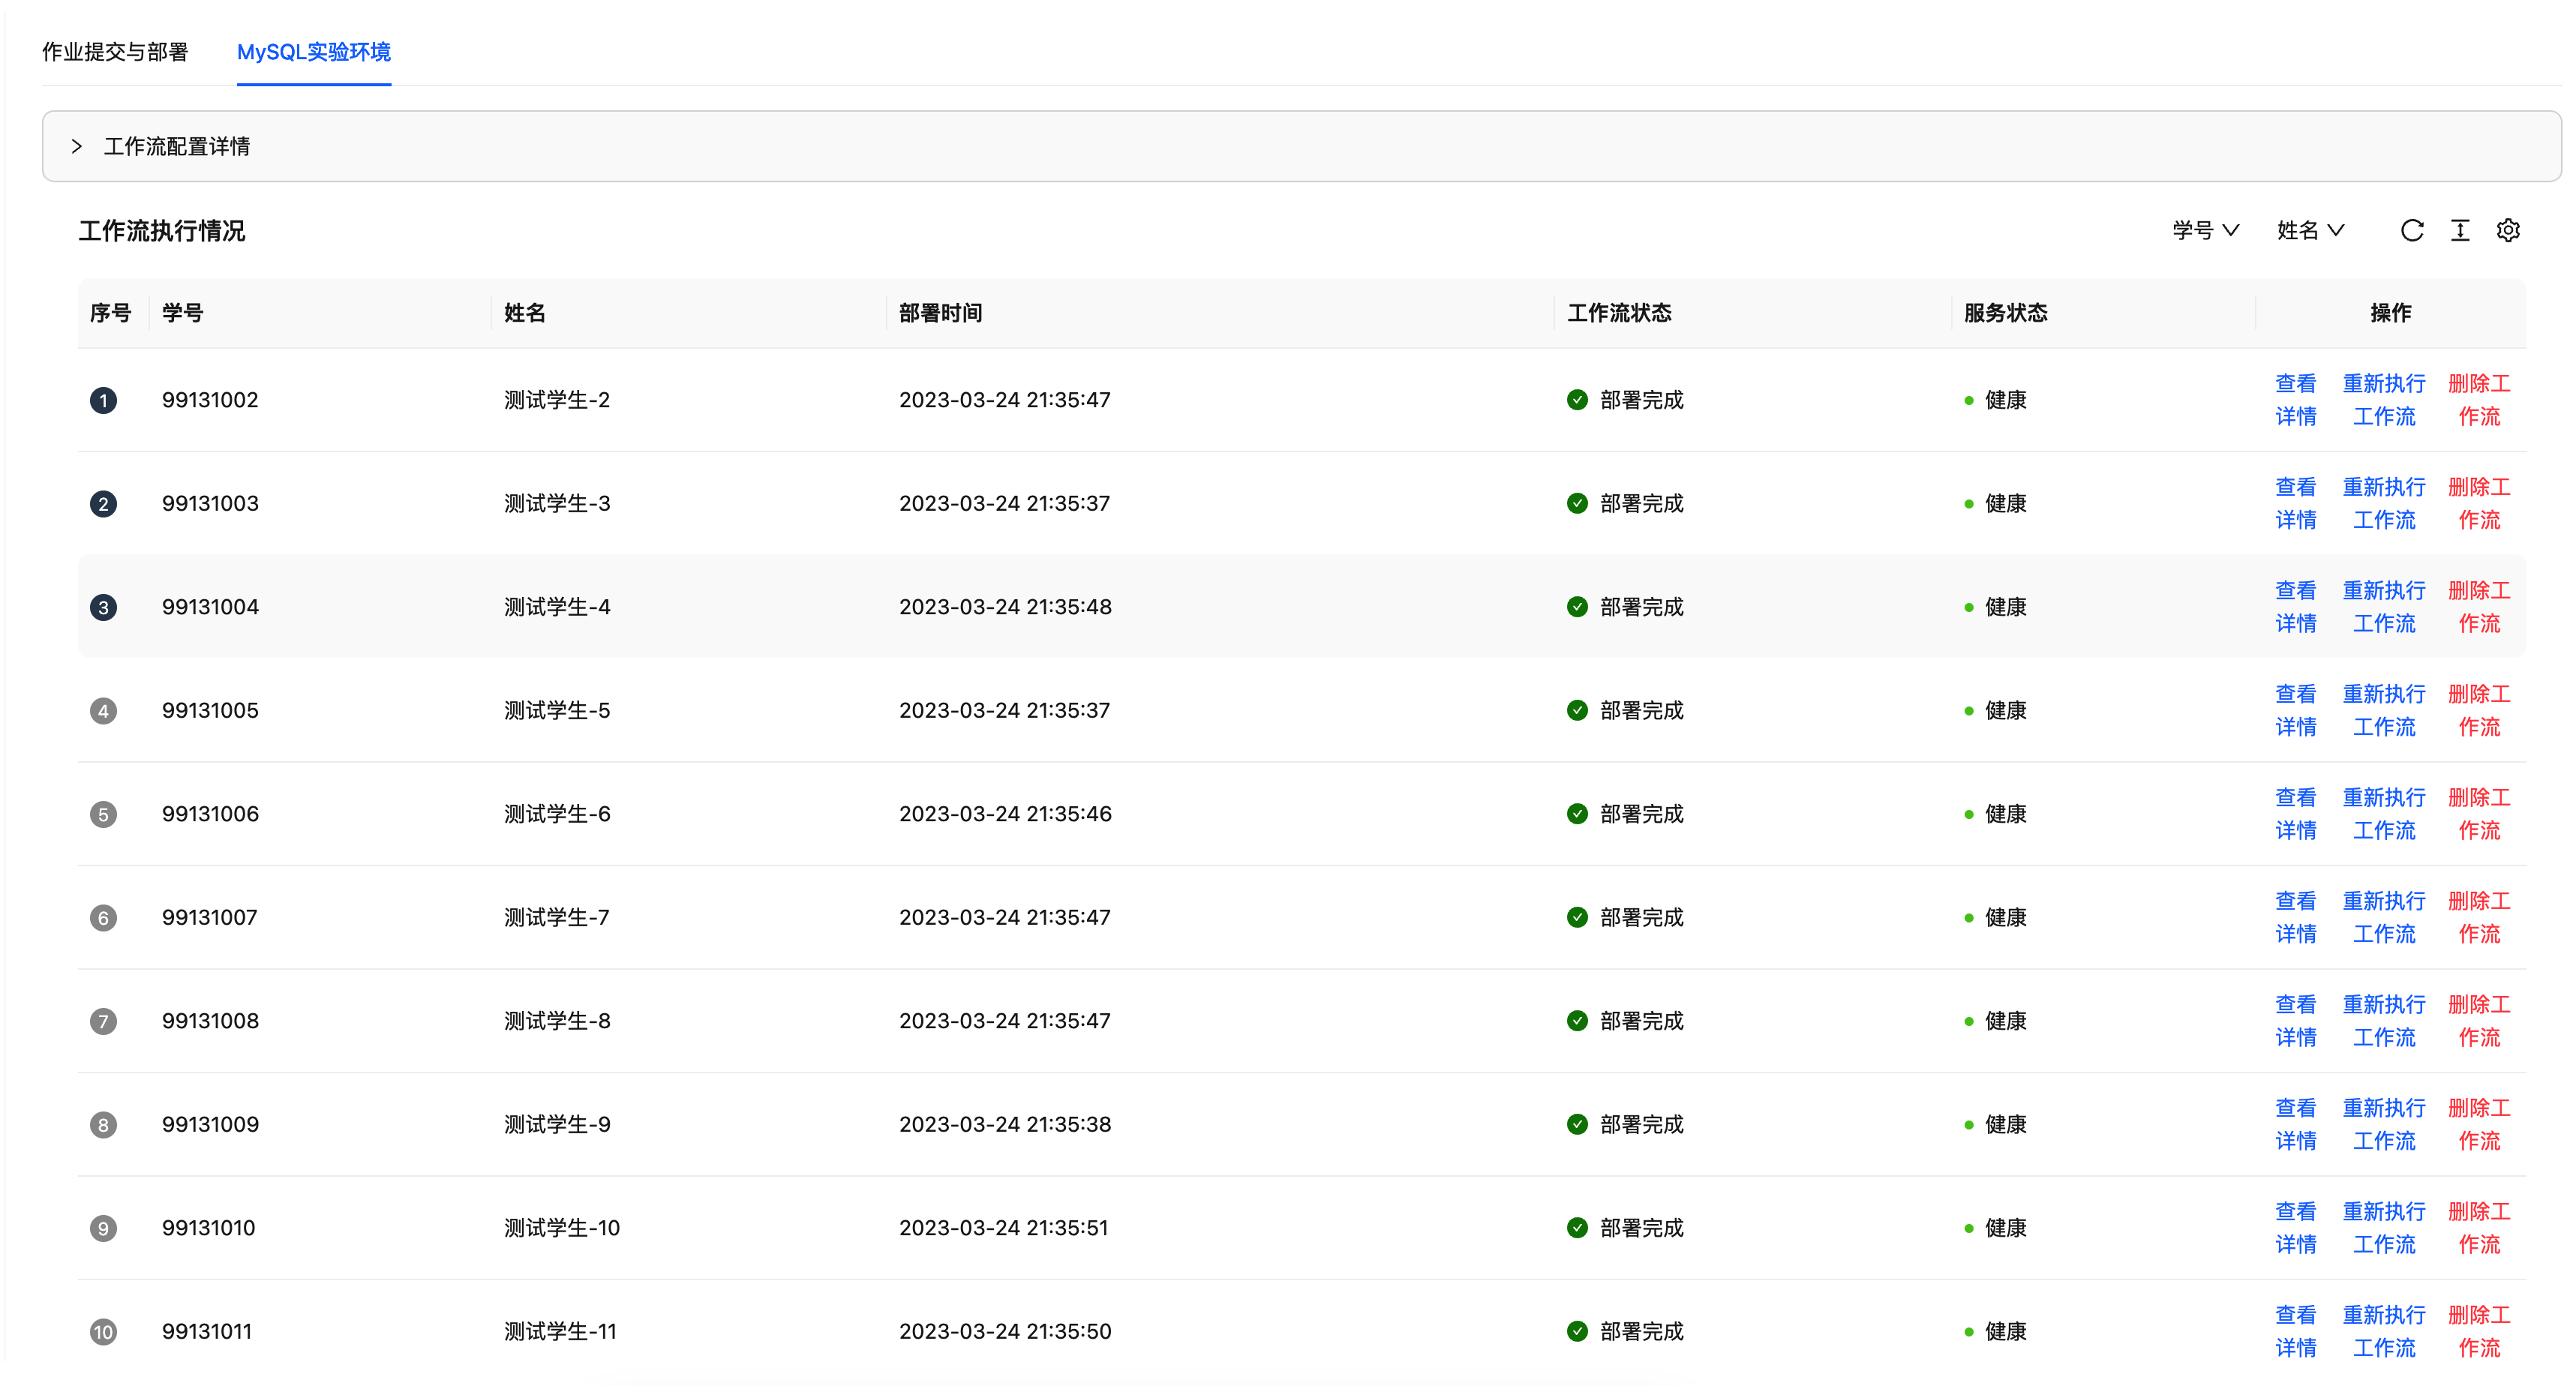Open the column settings gear icon
This screenshot has width=2576, height=1386.
pyautogui.click(x=2508, y=231)
